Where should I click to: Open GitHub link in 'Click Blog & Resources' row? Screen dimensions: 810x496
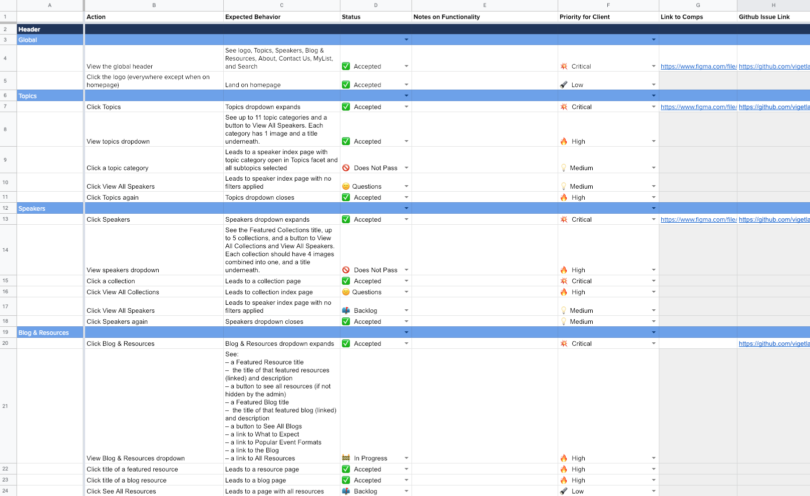[x=774, y=344]
